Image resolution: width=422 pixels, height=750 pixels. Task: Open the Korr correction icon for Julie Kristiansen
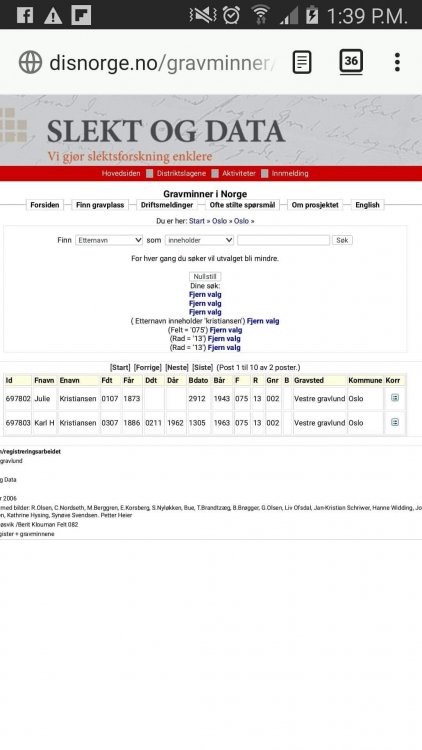pos(394,397)
